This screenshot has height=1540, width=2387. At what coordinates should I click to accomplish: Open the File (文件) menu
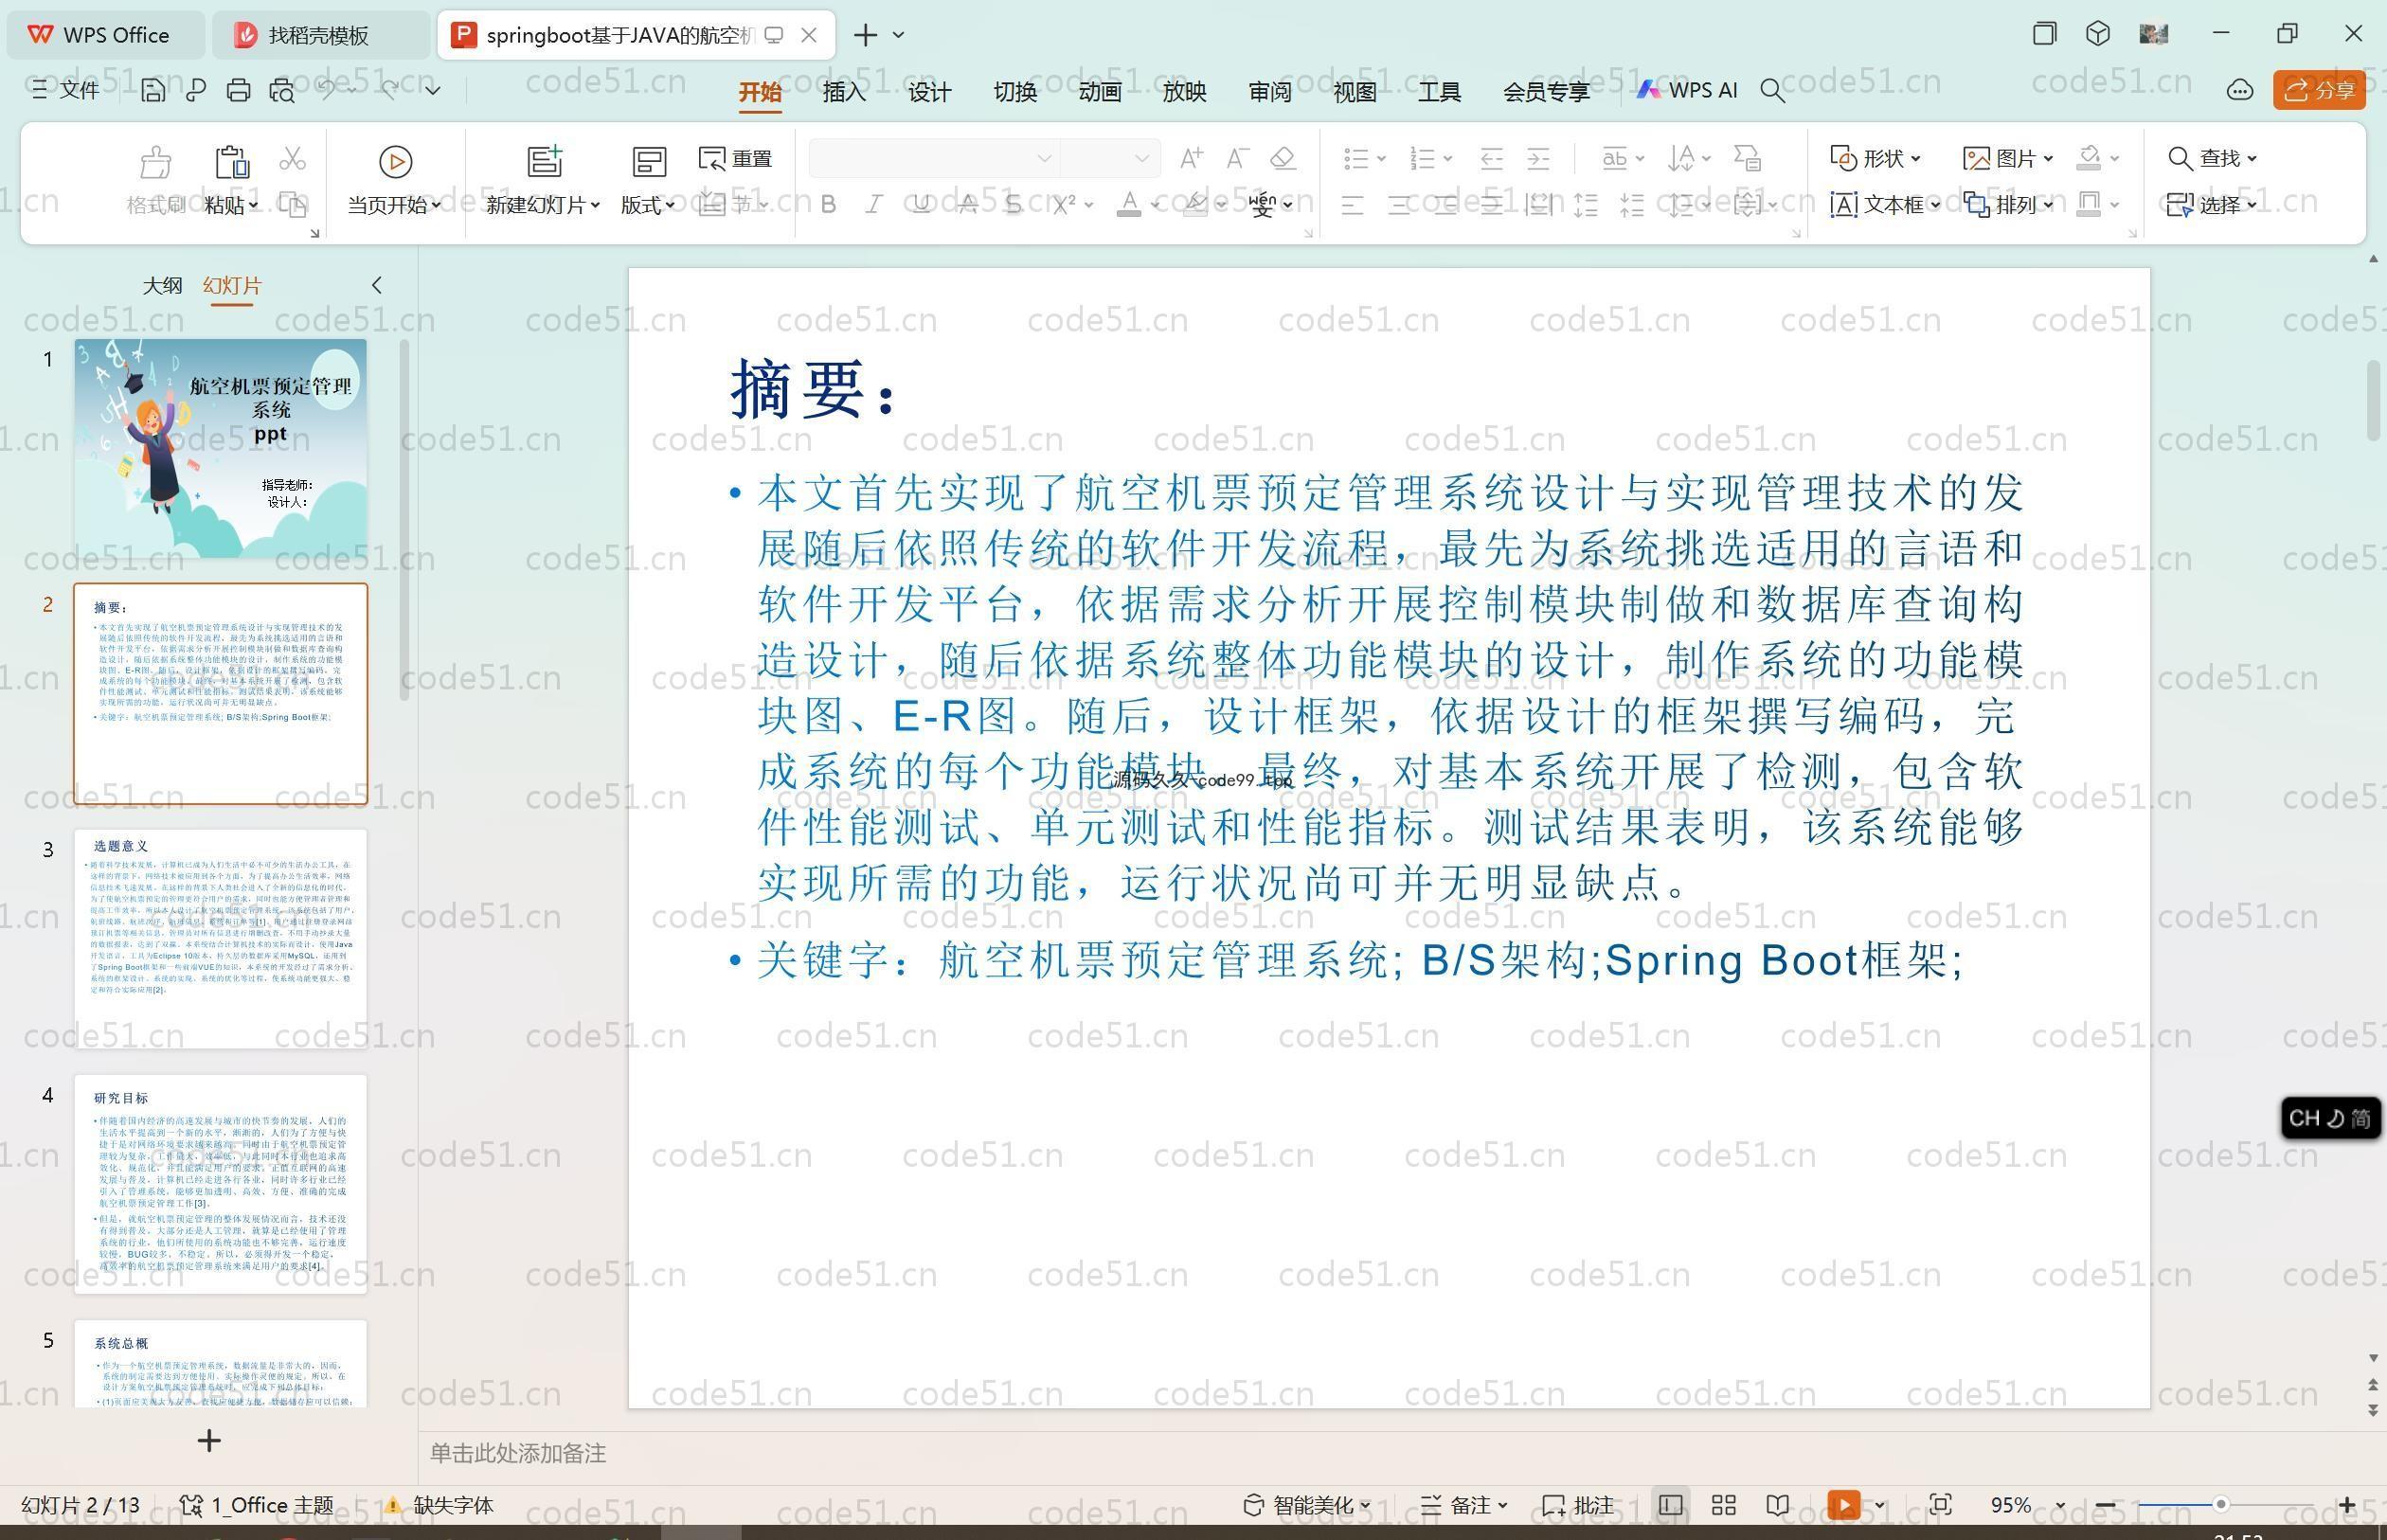(66, 90)
